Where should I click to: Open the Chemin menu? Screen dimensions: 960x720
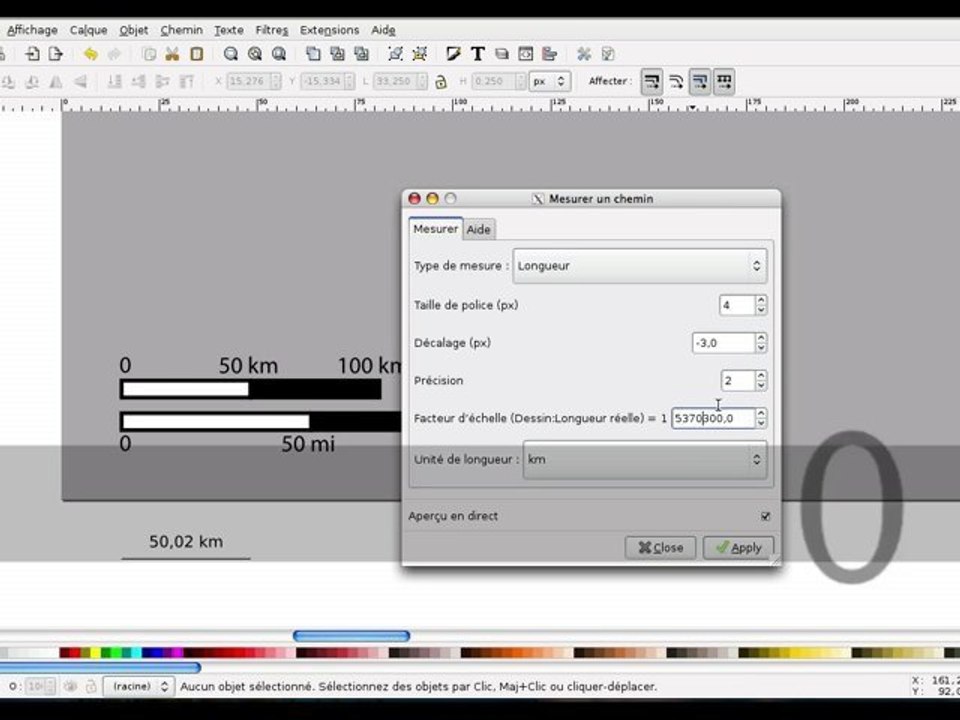click(181, 30)
